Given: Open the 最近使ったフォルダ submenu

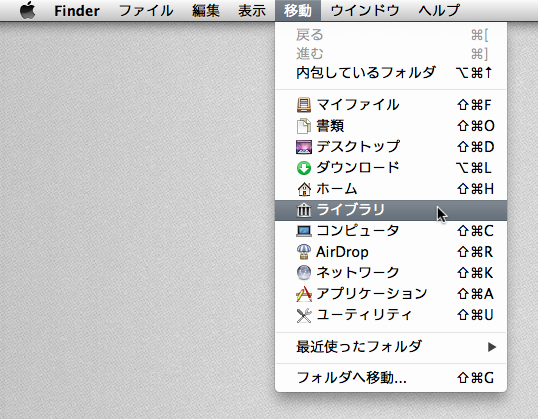Looking at the screenshot, I should click(x=391, y=347).
